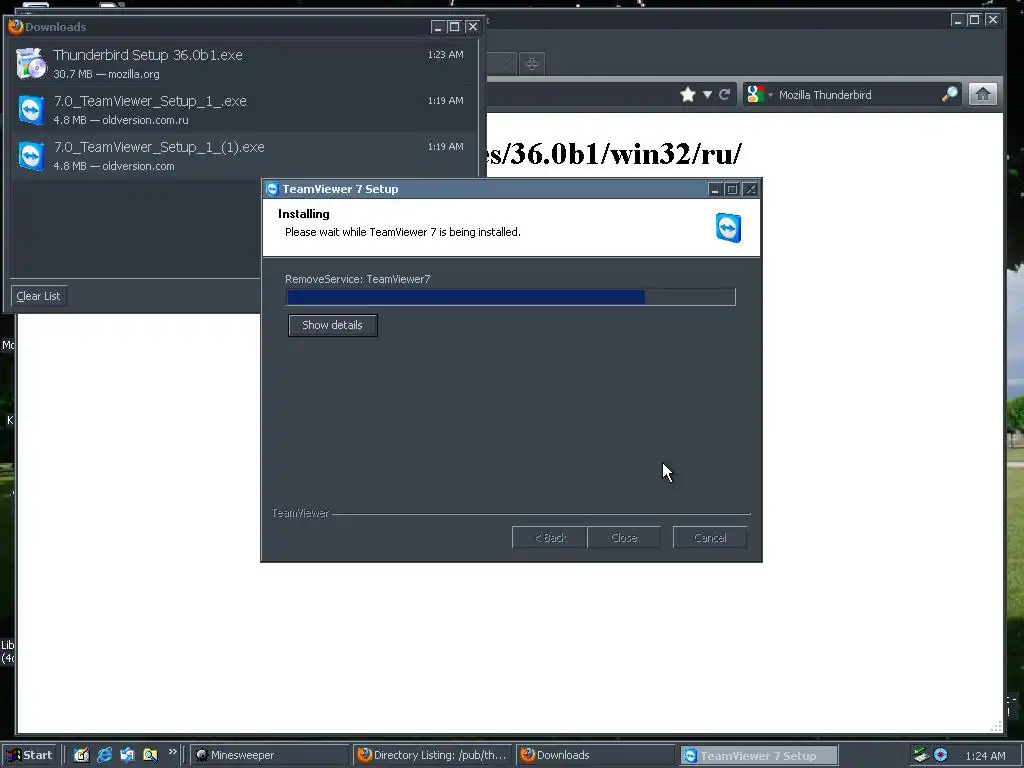Open the Thunderbird Setup 36.0b1.exe download entry
This screenshot has height=768, width=1024.
[242, 63]
